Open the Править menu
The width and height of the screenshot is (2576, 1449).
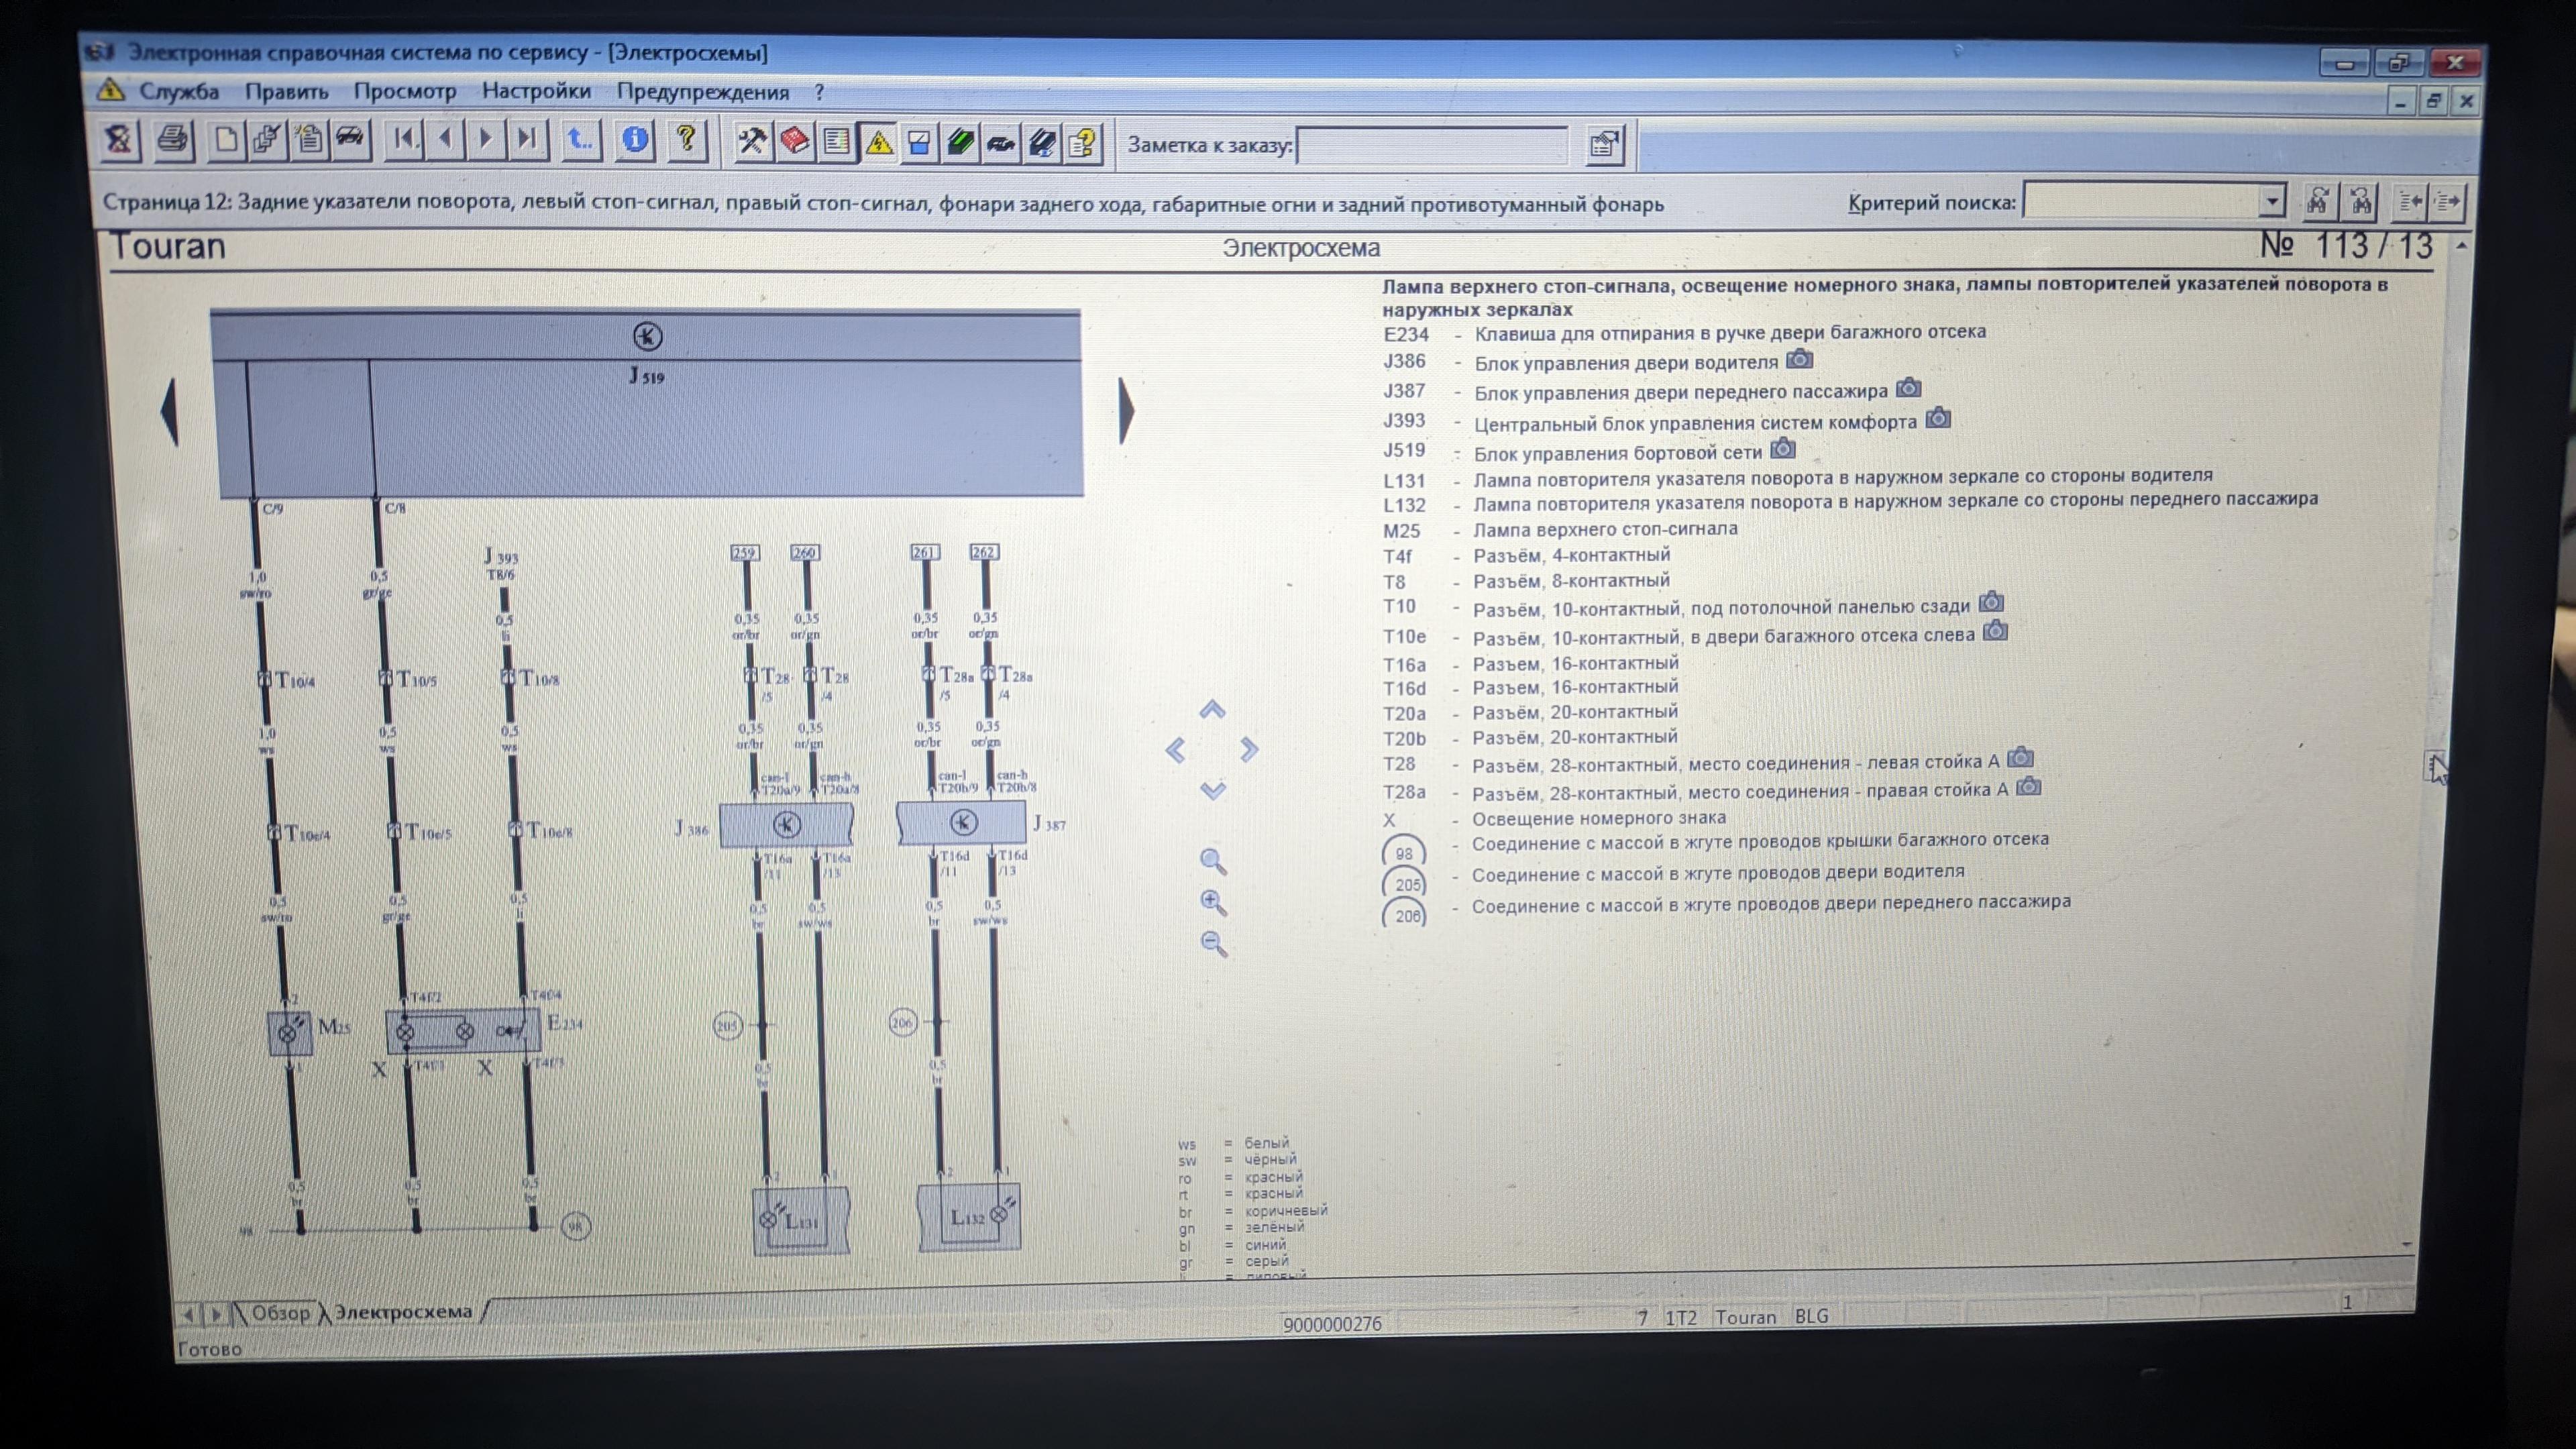point(287,92)
